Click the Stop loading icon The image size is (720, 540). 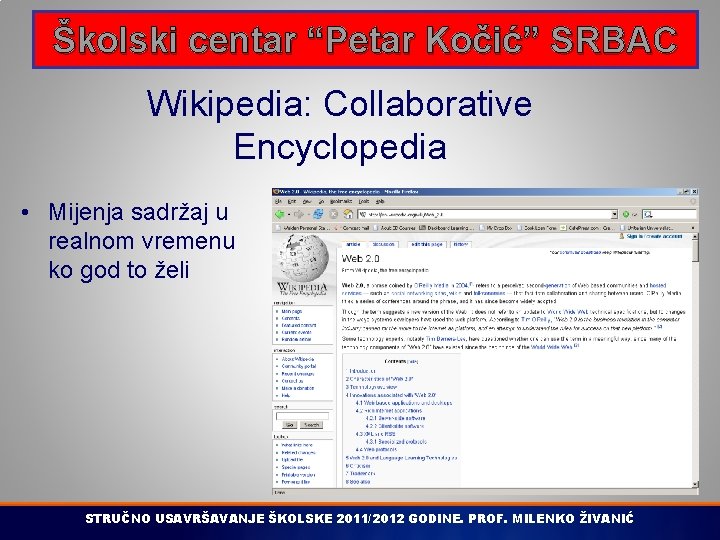click(x=334, y=214)
